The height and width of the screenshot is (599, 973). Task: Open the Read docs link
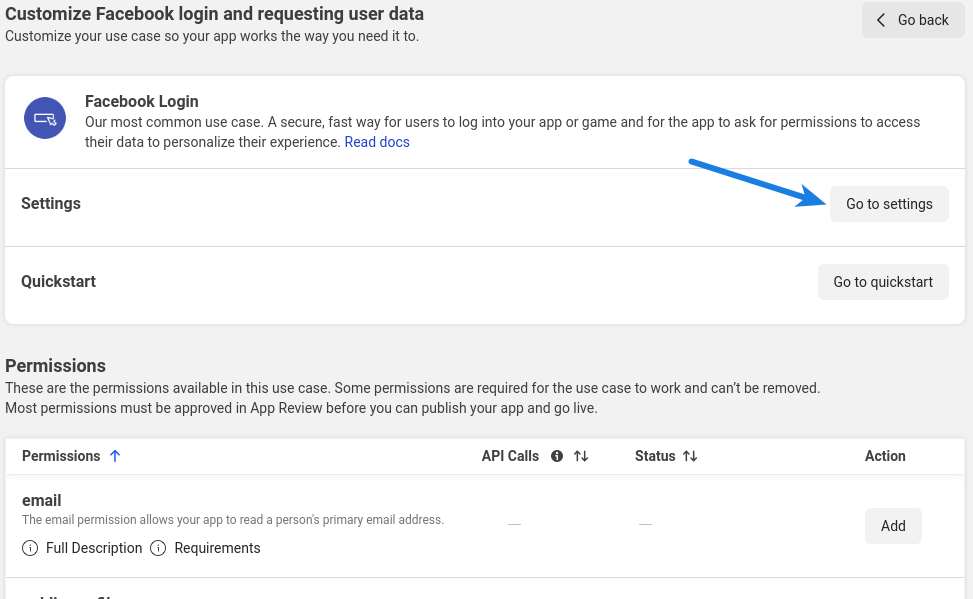377,142
